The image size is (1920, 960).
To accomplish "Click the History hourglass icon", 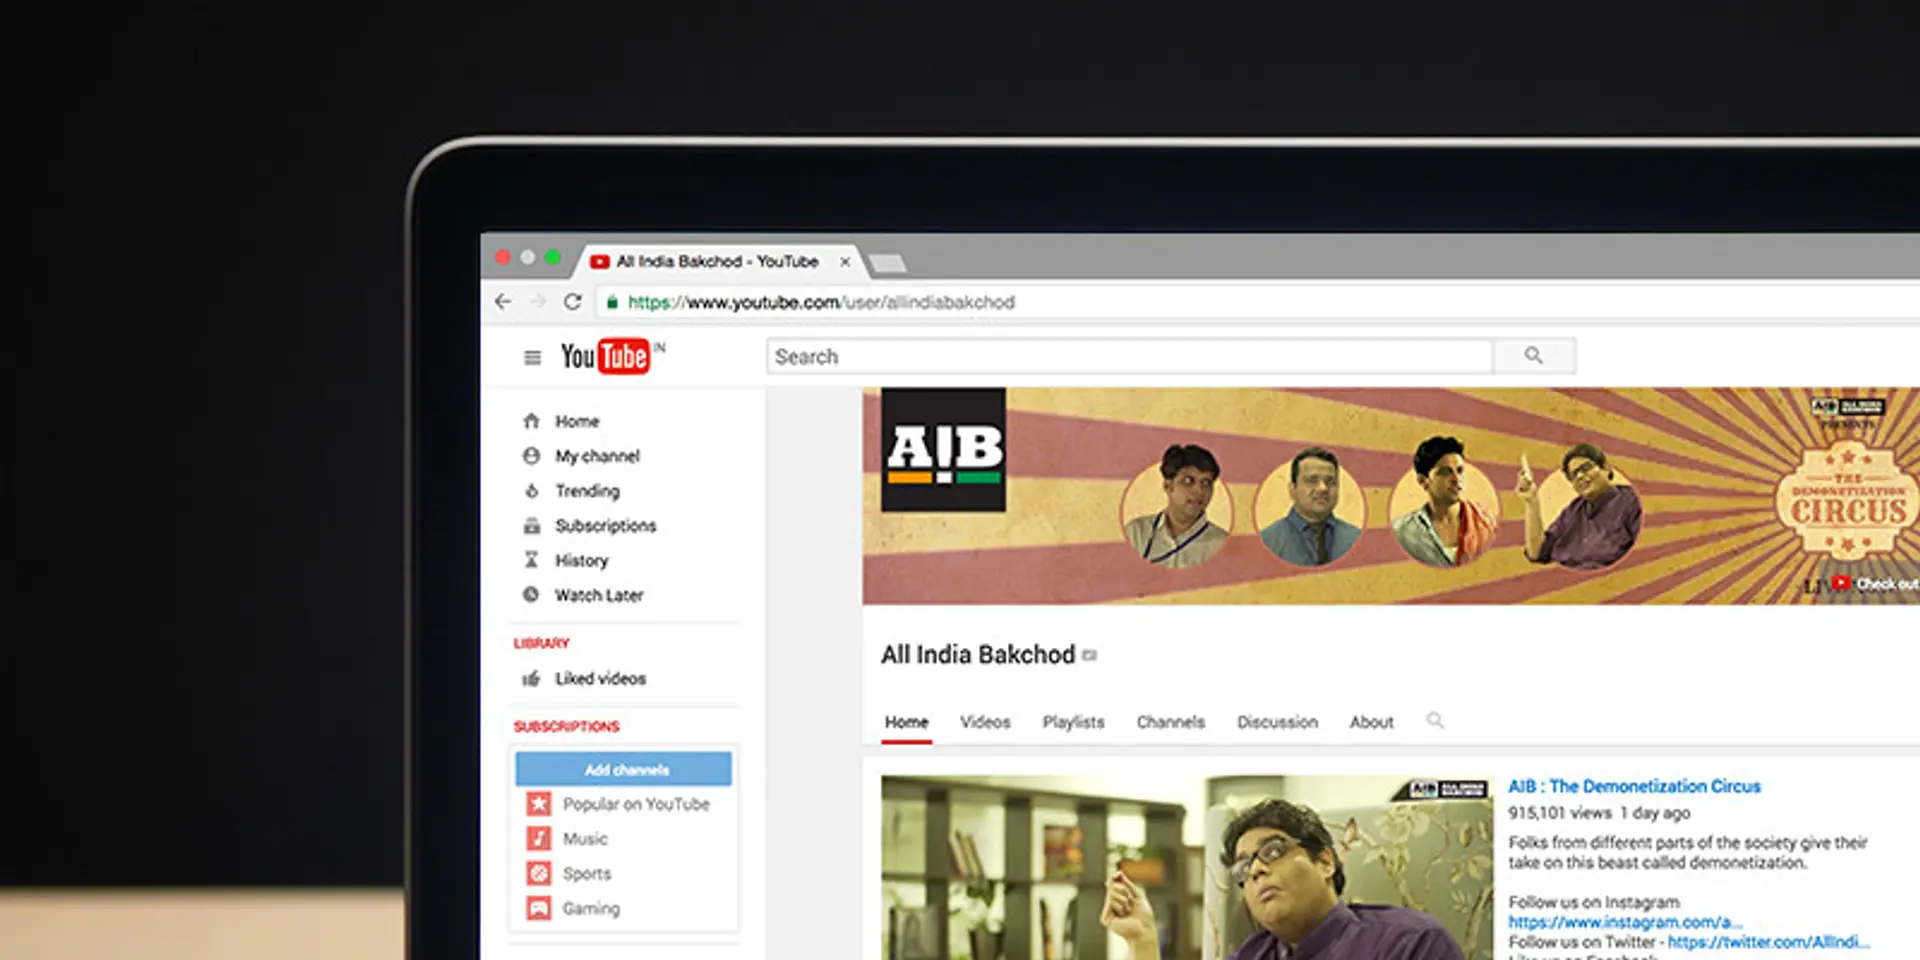I will coord(531,560).
